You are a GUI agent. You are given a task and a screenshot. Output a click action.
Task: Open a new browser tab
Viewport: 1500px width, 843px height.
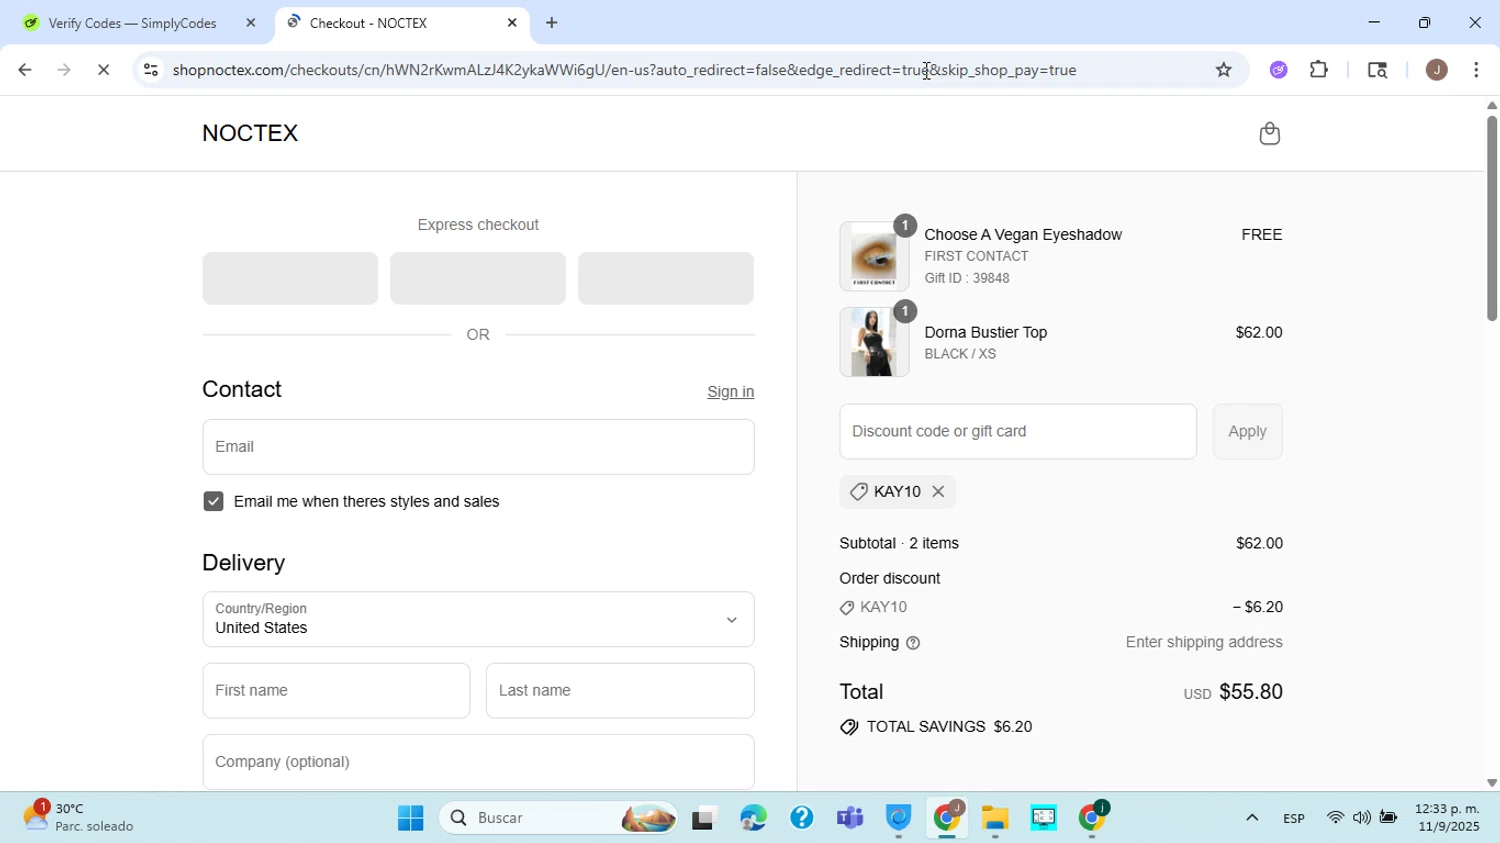click(551, 22)
